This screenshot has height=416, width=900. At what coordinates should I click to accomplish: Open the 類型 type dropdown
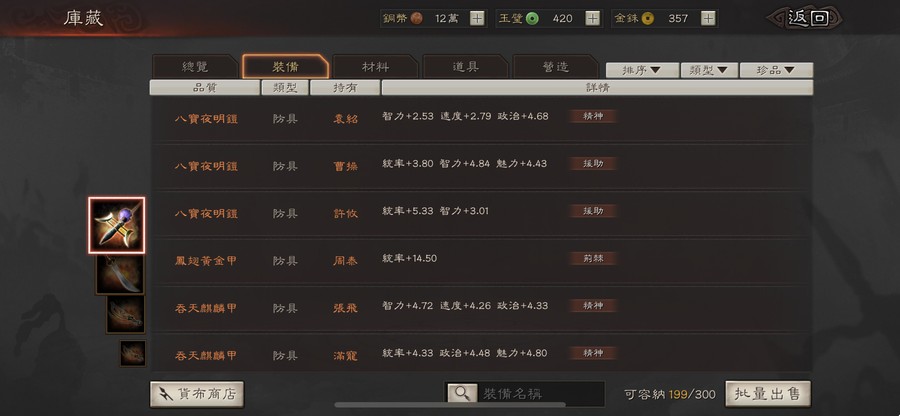click(x=709, y=70)
